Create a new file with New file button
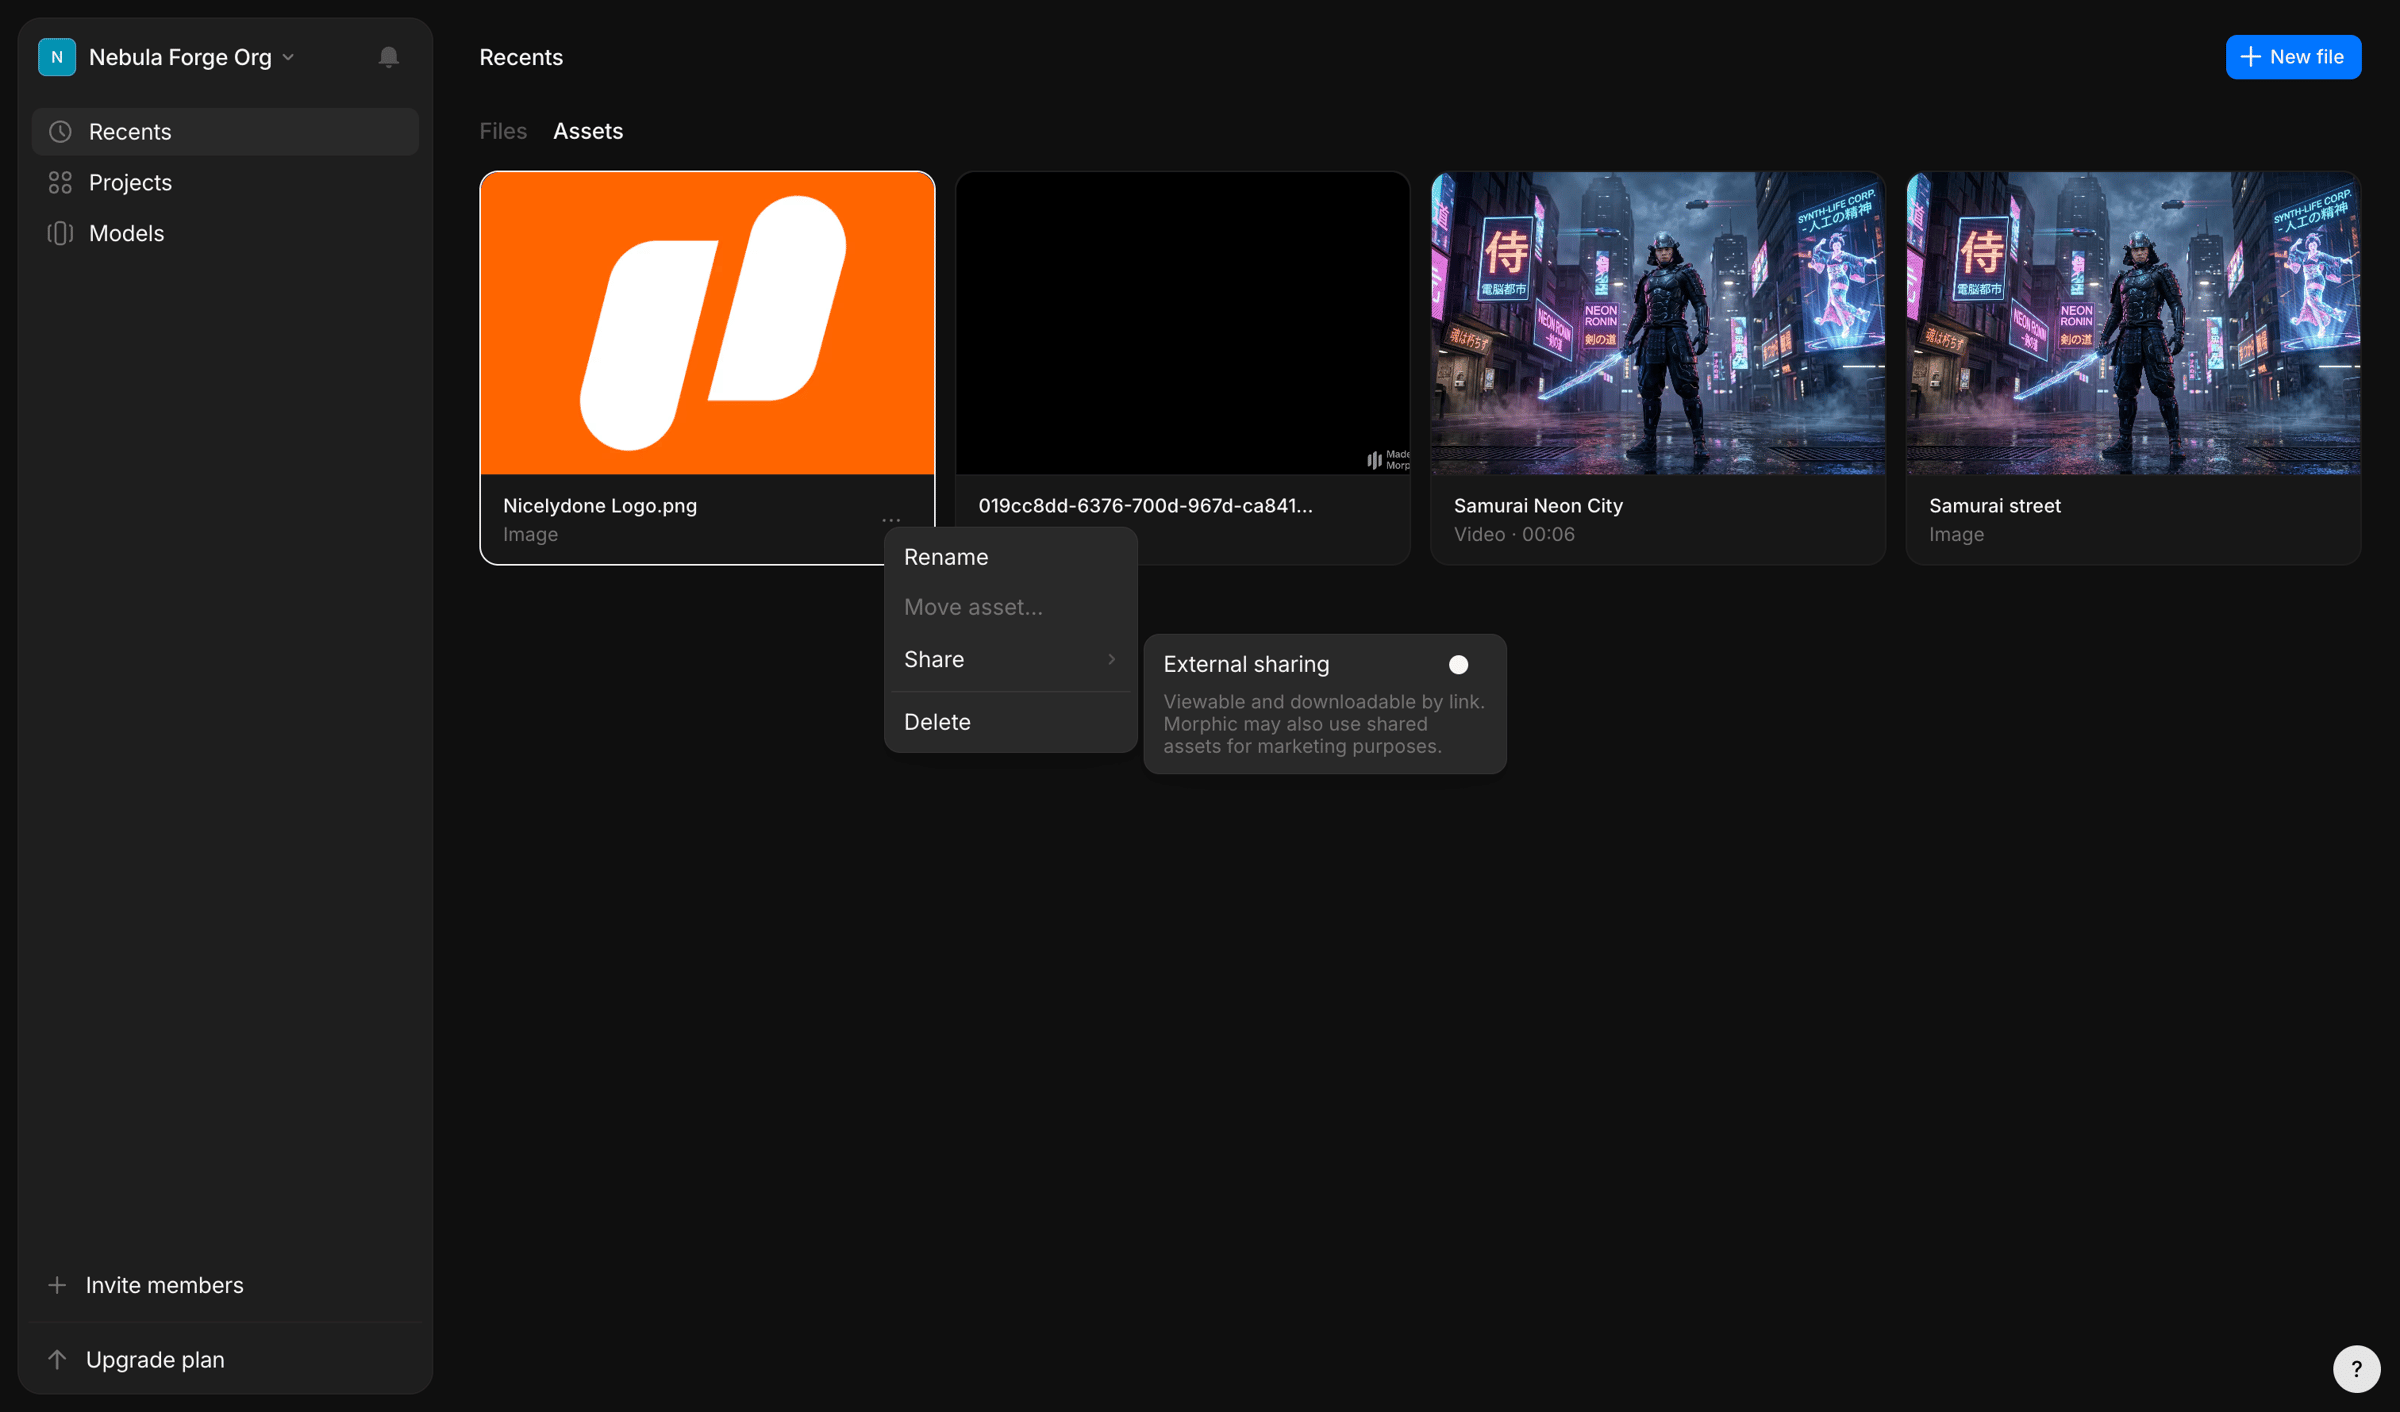The image size is (2400, 1412). (x=2293, y=57)
